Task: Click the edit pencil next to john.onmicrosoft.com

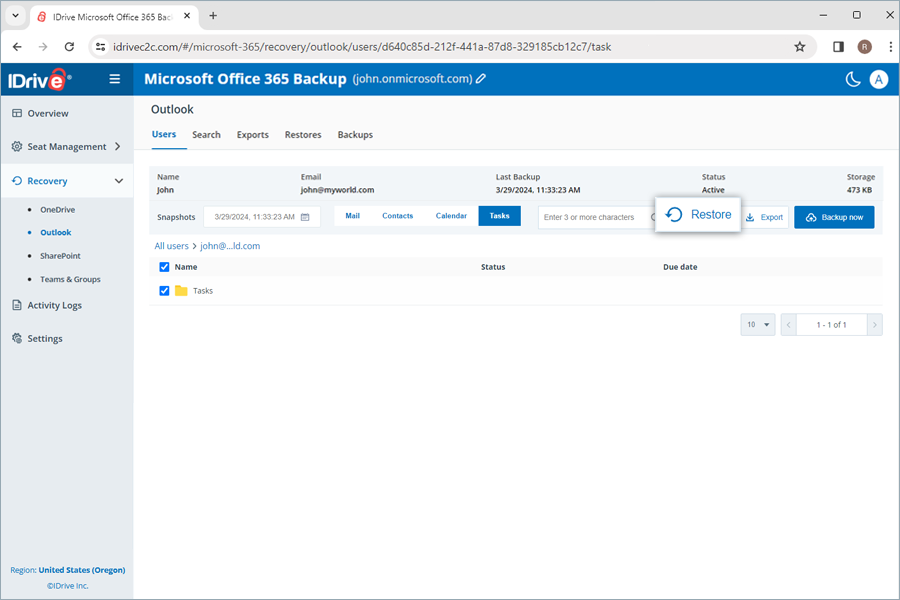Action: (x=481, y=76)
